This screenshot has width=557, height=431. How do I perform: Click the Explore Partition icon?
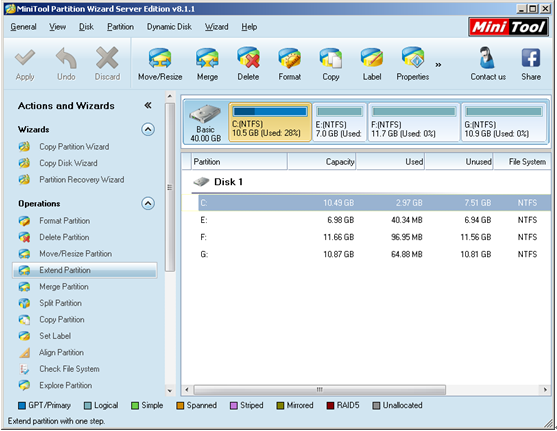(24, 385)
